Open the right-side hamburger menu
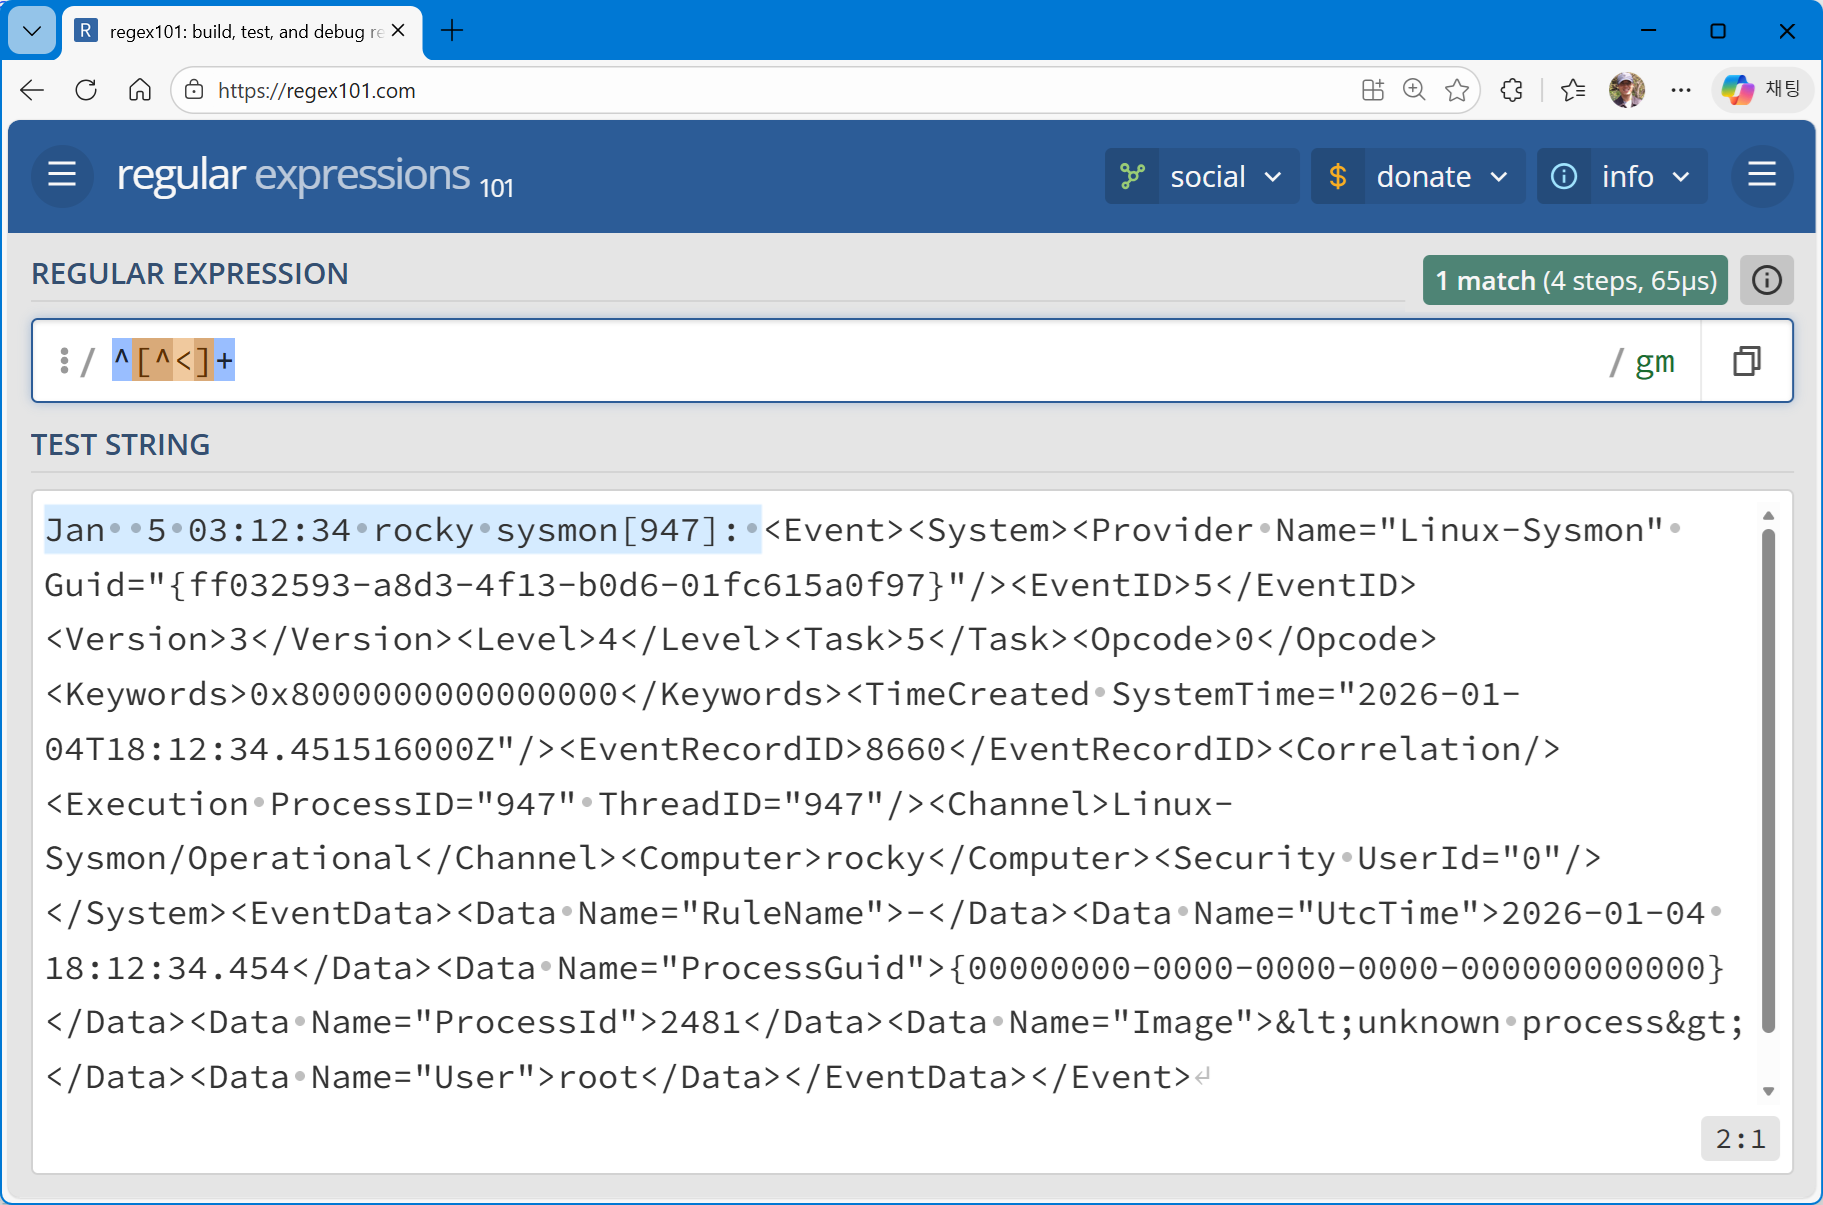The height and width of the screenshot is (1205, 1823). [x=1761, y=175]
